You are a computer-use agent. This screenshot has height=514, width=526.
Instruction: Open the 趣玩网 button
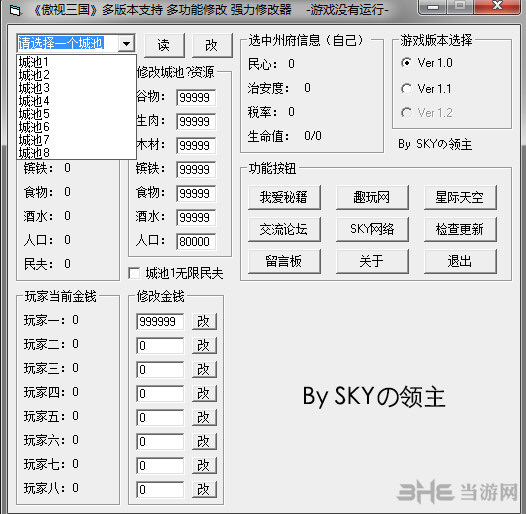pos(372,197)
